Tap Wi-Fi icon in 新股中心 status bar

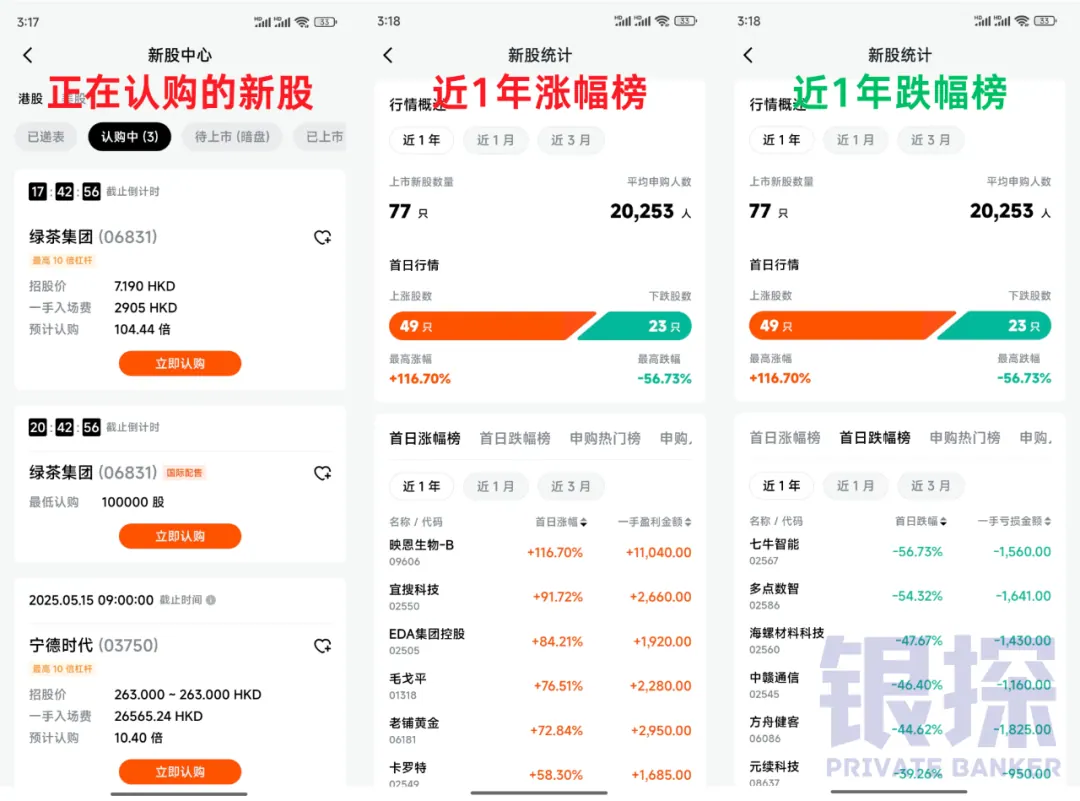(x=302, y=22)
